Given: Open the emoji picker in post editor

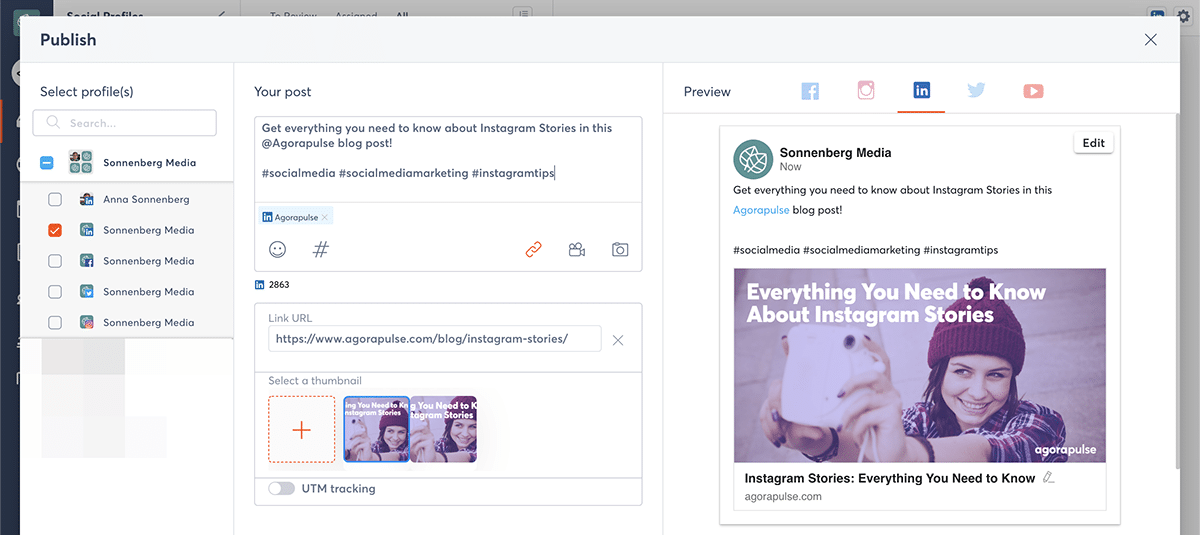Looking at the screenshot, I should click(277, 250).
